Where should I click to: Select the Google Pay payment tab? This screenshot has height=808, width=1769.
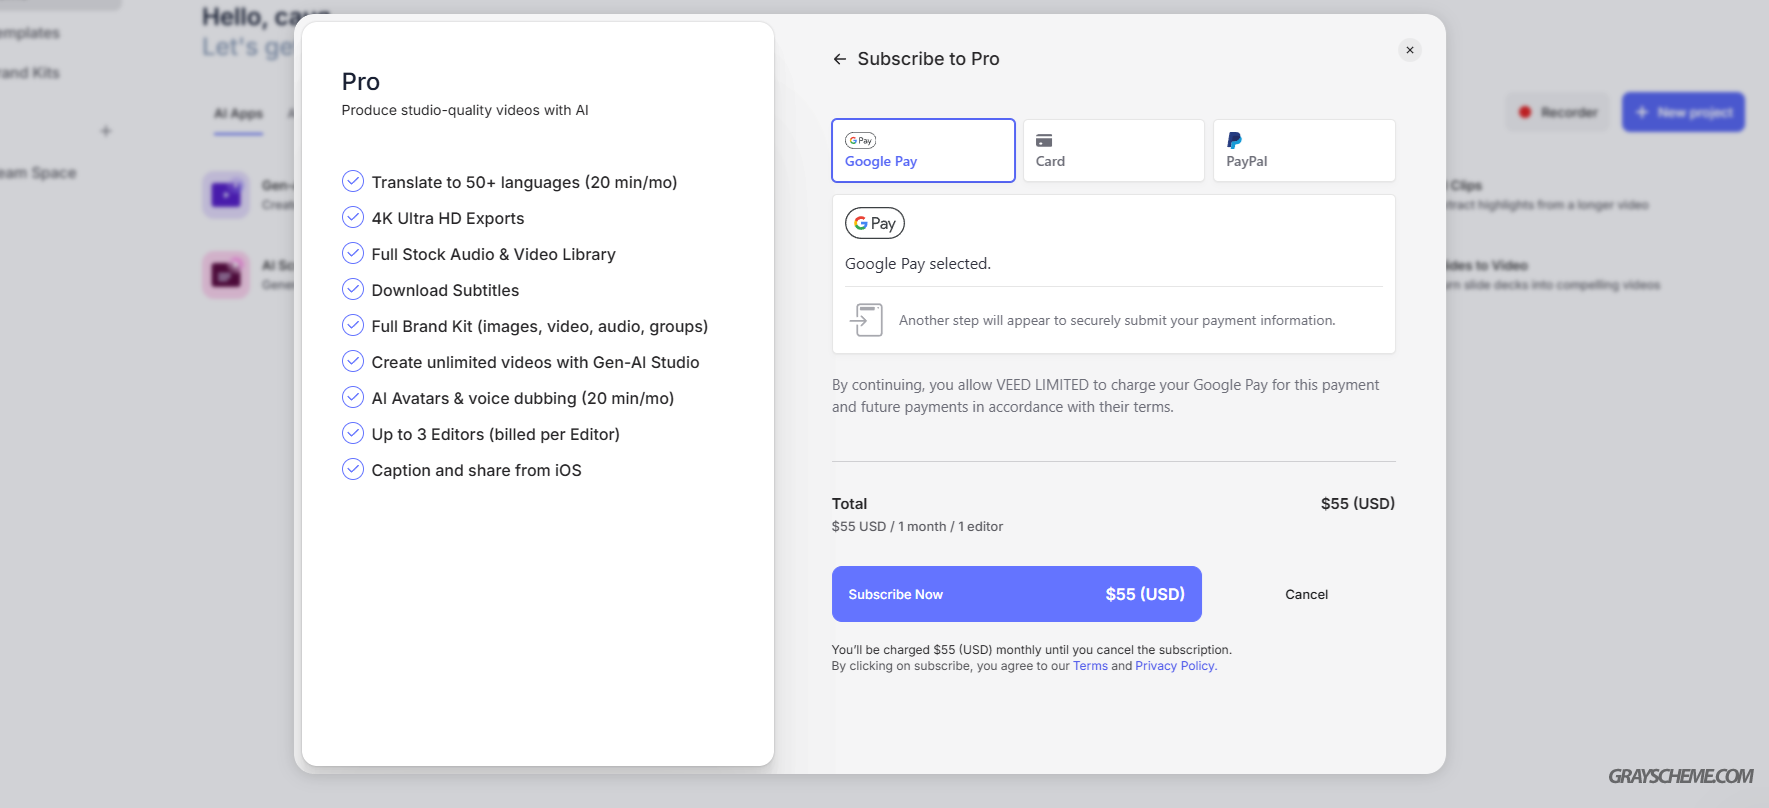(923, 151)
